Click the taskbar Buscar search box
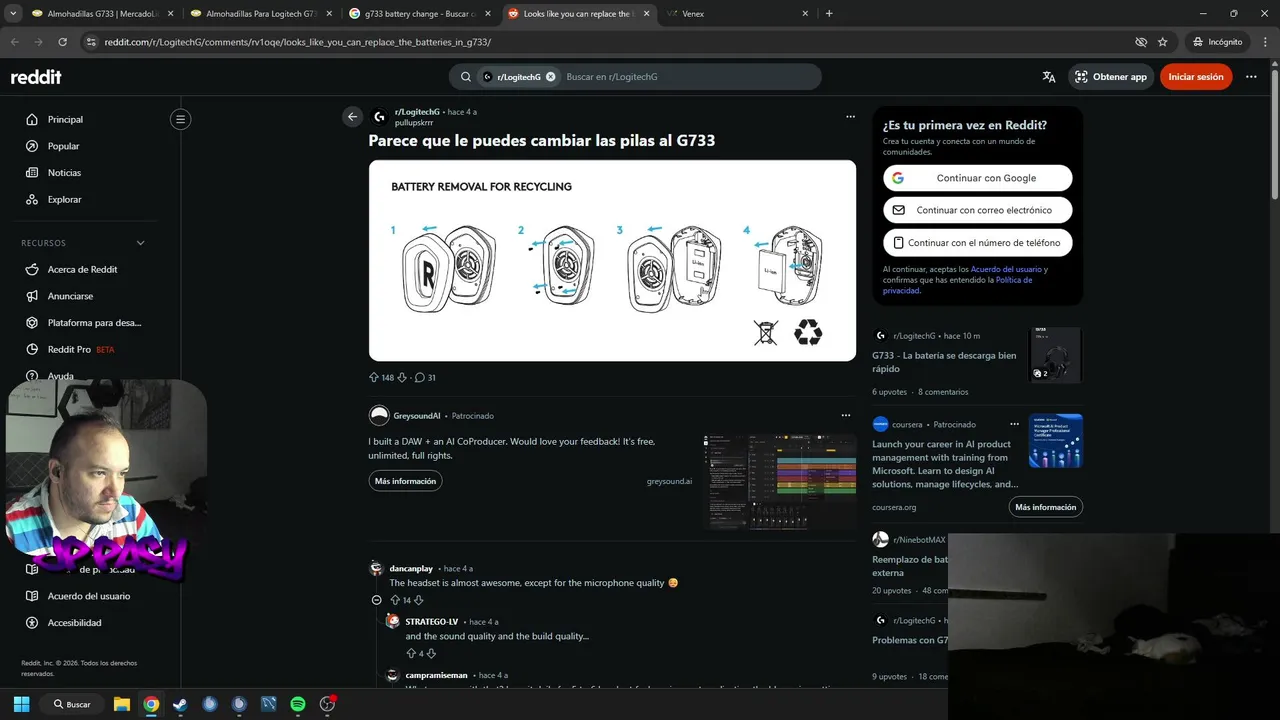This screenshot has width=1280, height=720. (72, 704)
